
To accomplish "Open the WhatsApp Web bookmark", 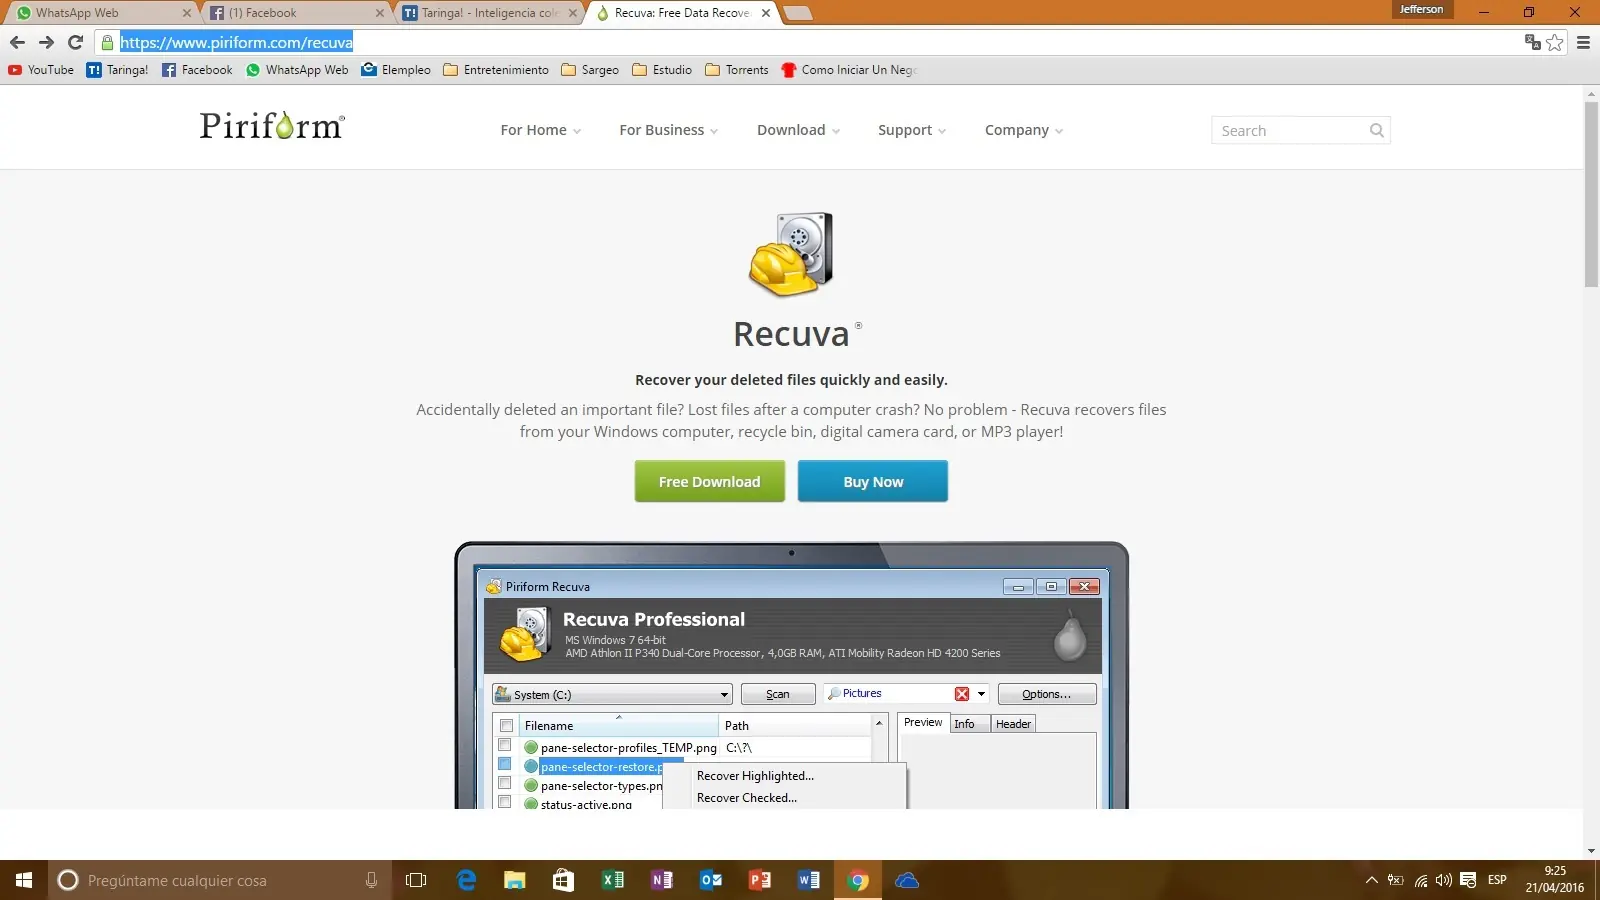I will click(x=297, y=70).
